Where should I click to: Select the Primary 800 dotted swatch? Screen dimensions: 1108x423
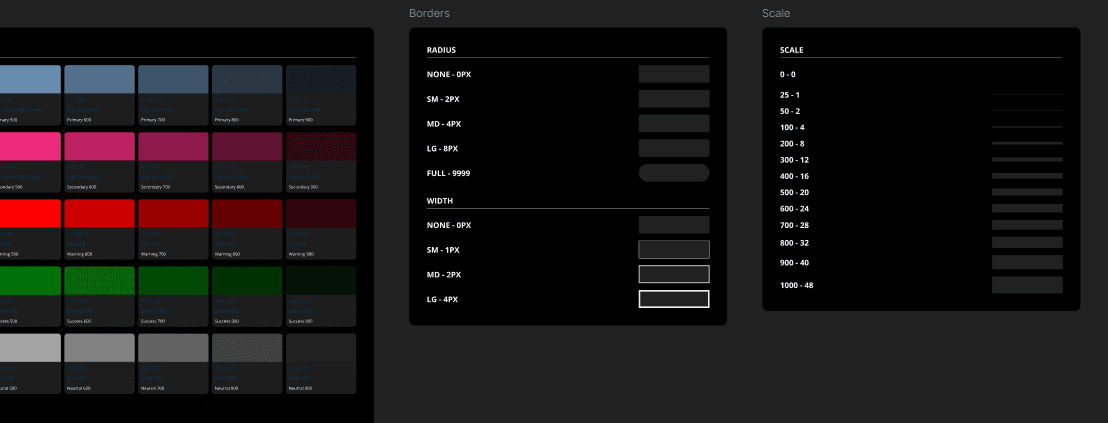[247, 79]
